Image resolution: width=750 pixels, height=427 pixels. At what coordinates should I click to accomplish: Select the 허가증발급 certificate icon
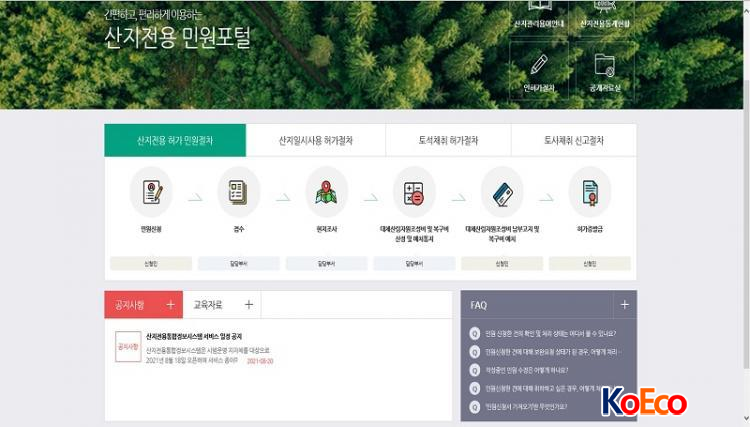[590, 192]
